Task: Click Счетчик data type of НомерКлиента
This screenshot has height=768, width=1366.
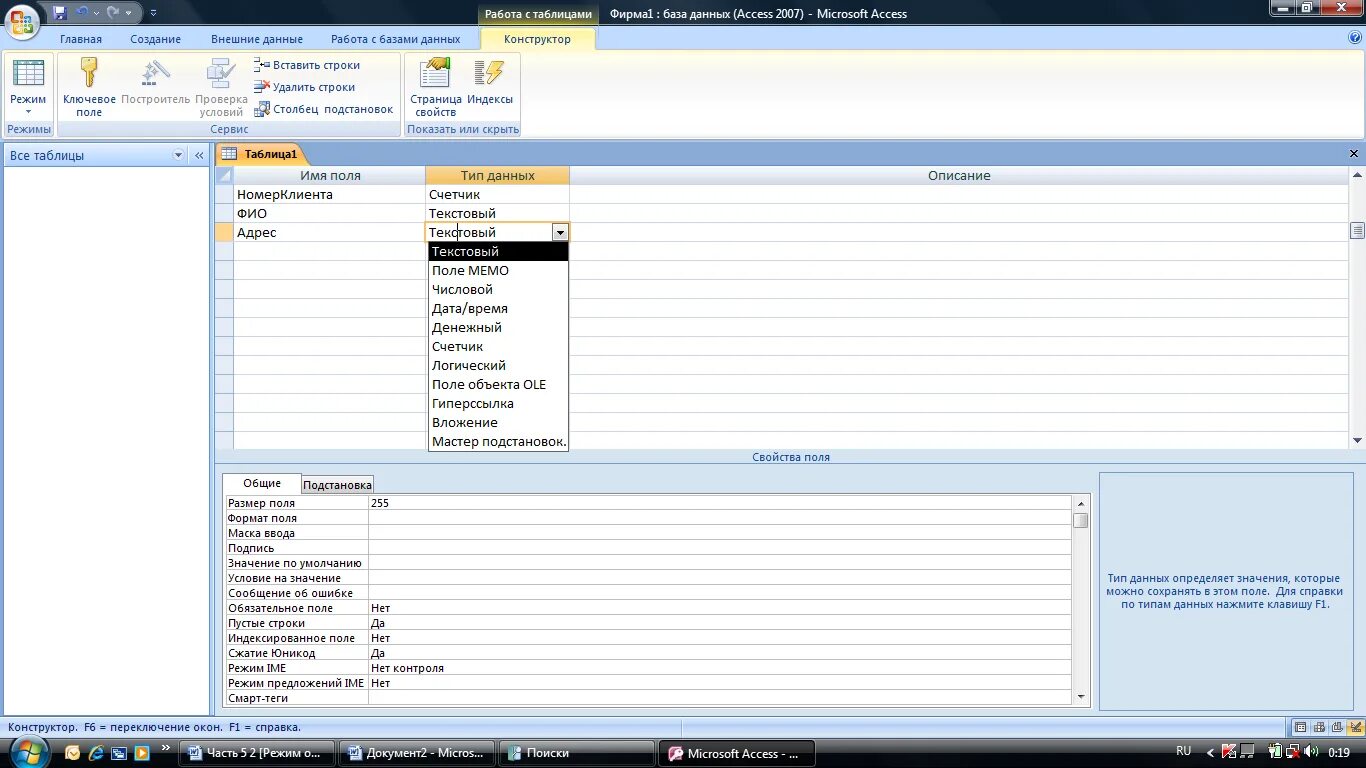Action: click(x=497, y=194)
